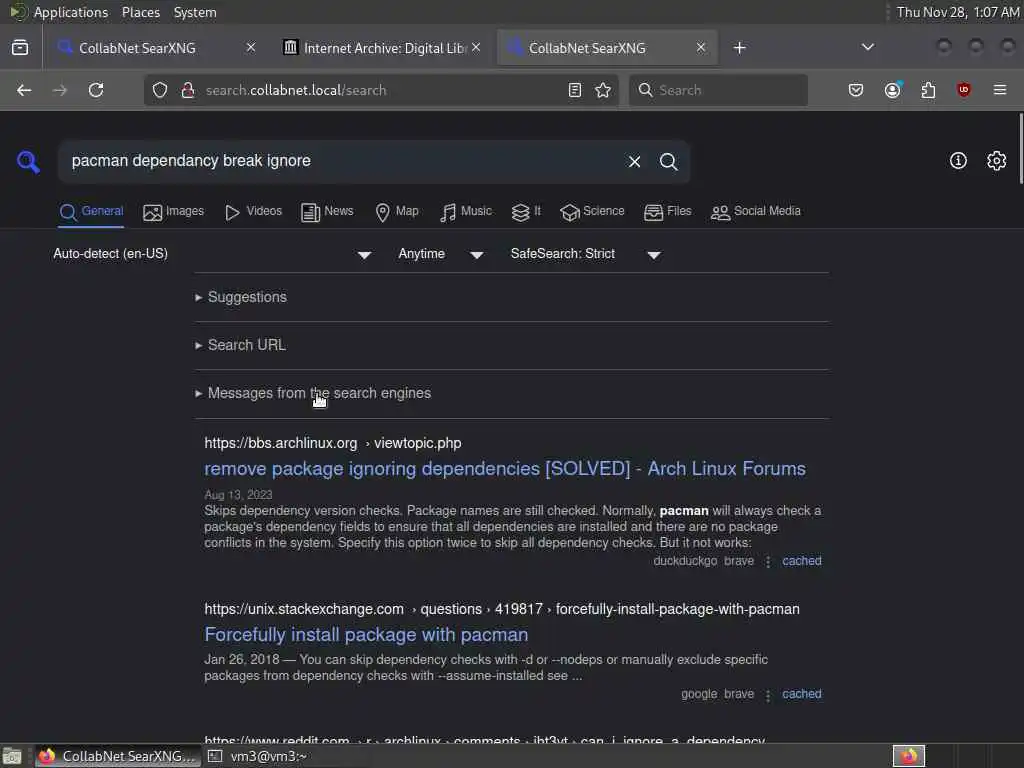
Task: Switch to the Social Media category
Action: pyautogui.click(x=756, y=212)
